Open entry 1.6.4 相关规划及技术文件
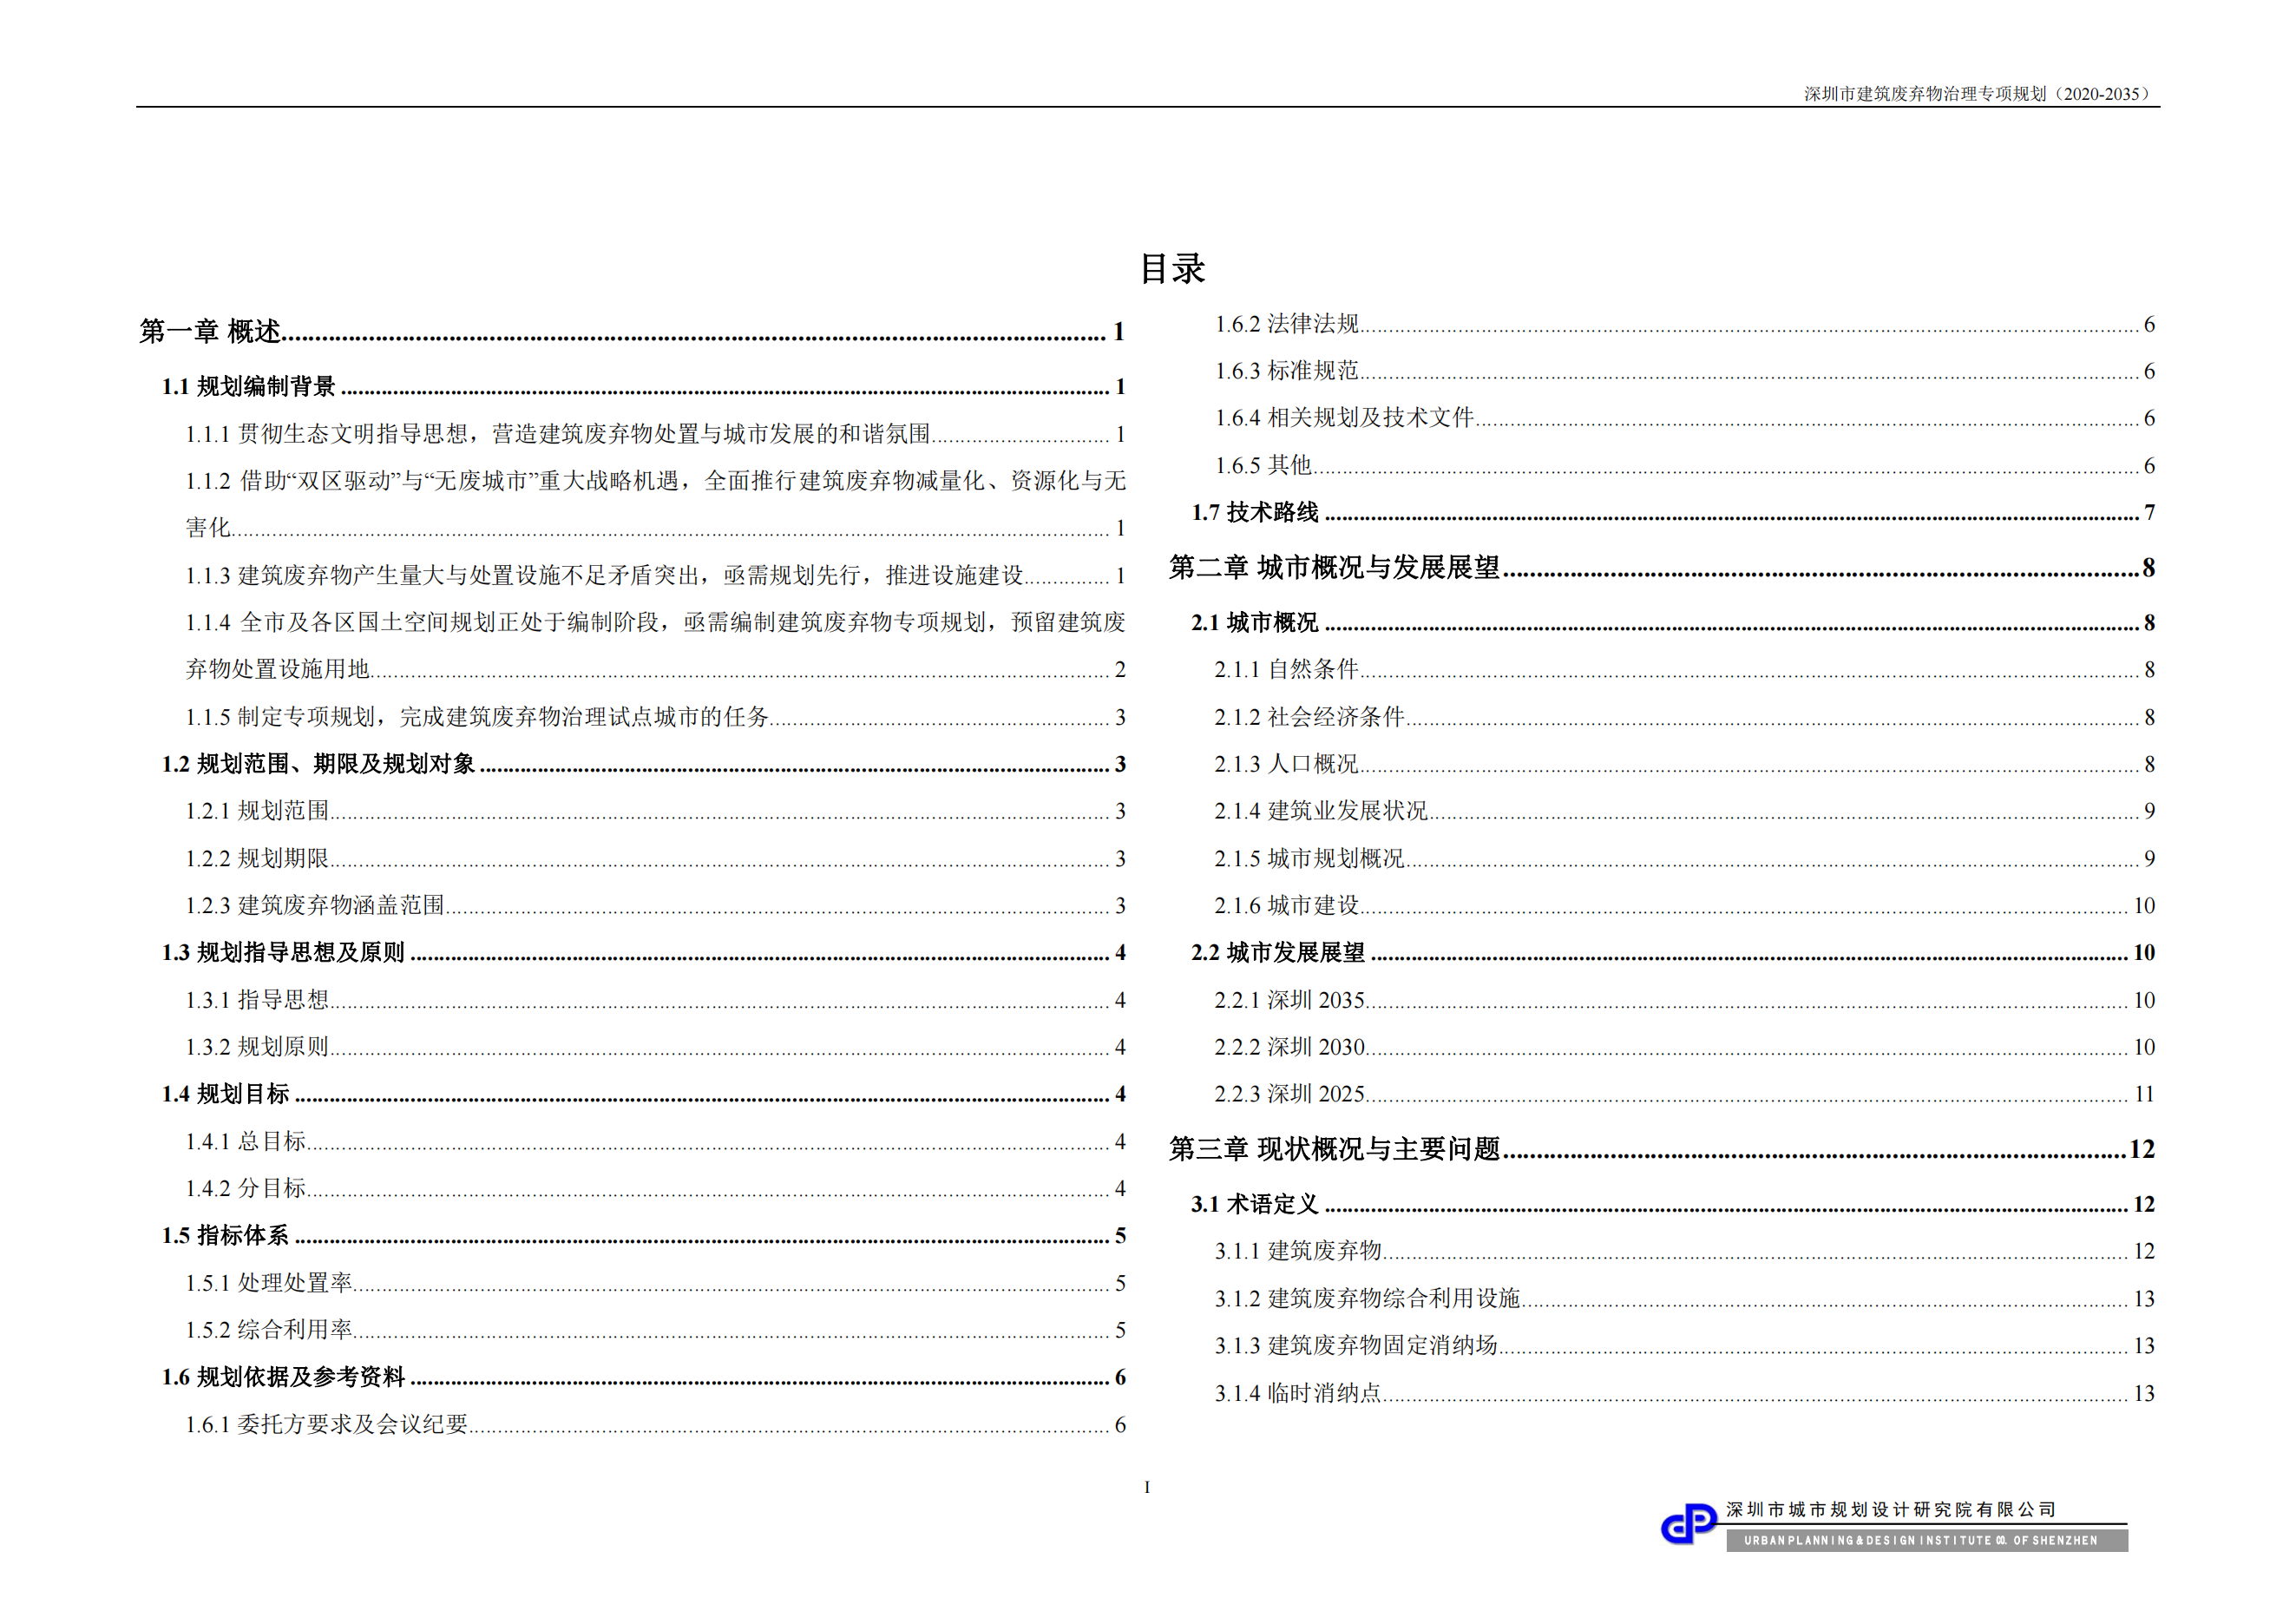The width and height of the screenshot is (2296, 1624). point(1684,418)
